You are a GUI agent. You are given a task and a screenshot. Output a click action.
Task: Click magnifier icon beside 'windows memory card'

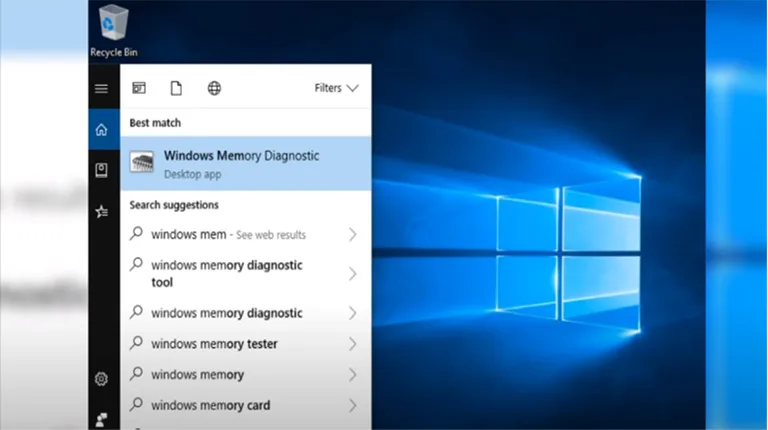[x=136, y=405]
